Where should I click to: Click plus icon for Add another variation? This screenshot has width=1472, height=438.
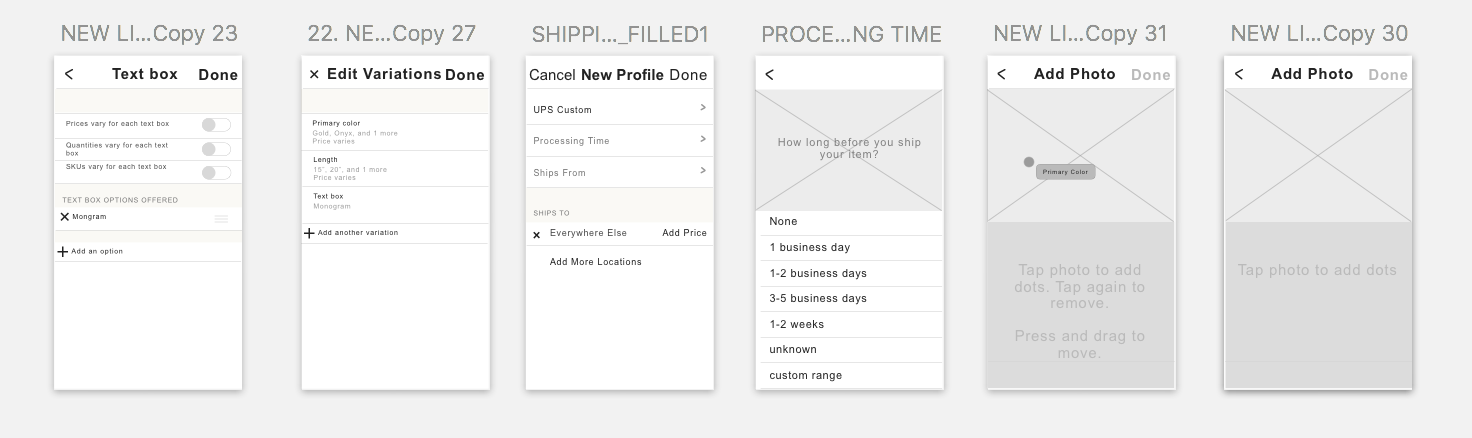coord(310,233)
